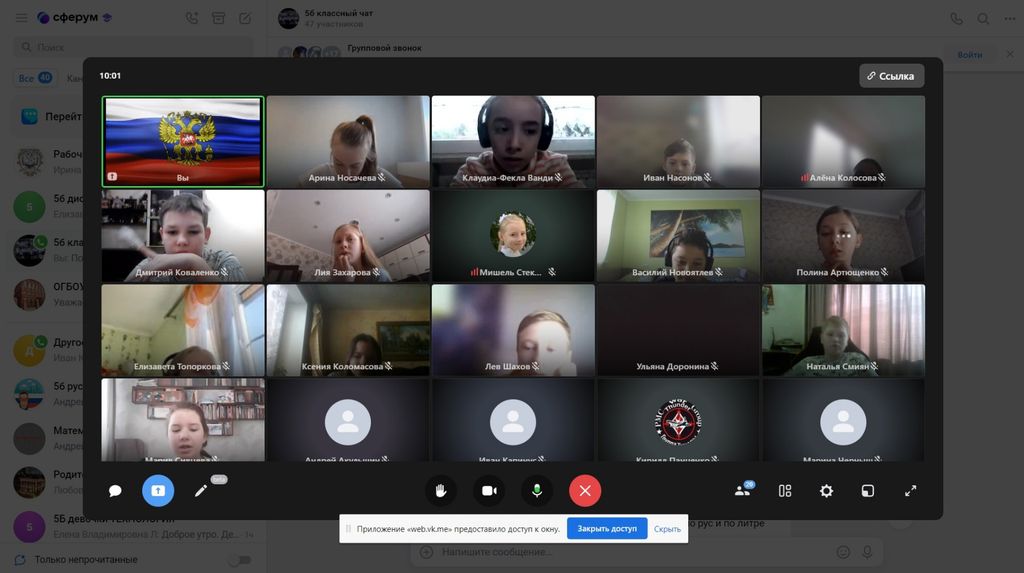Select Ульяна Доронина dark tile
This screenshot has width=1024, height=573.
pos(679,330)
